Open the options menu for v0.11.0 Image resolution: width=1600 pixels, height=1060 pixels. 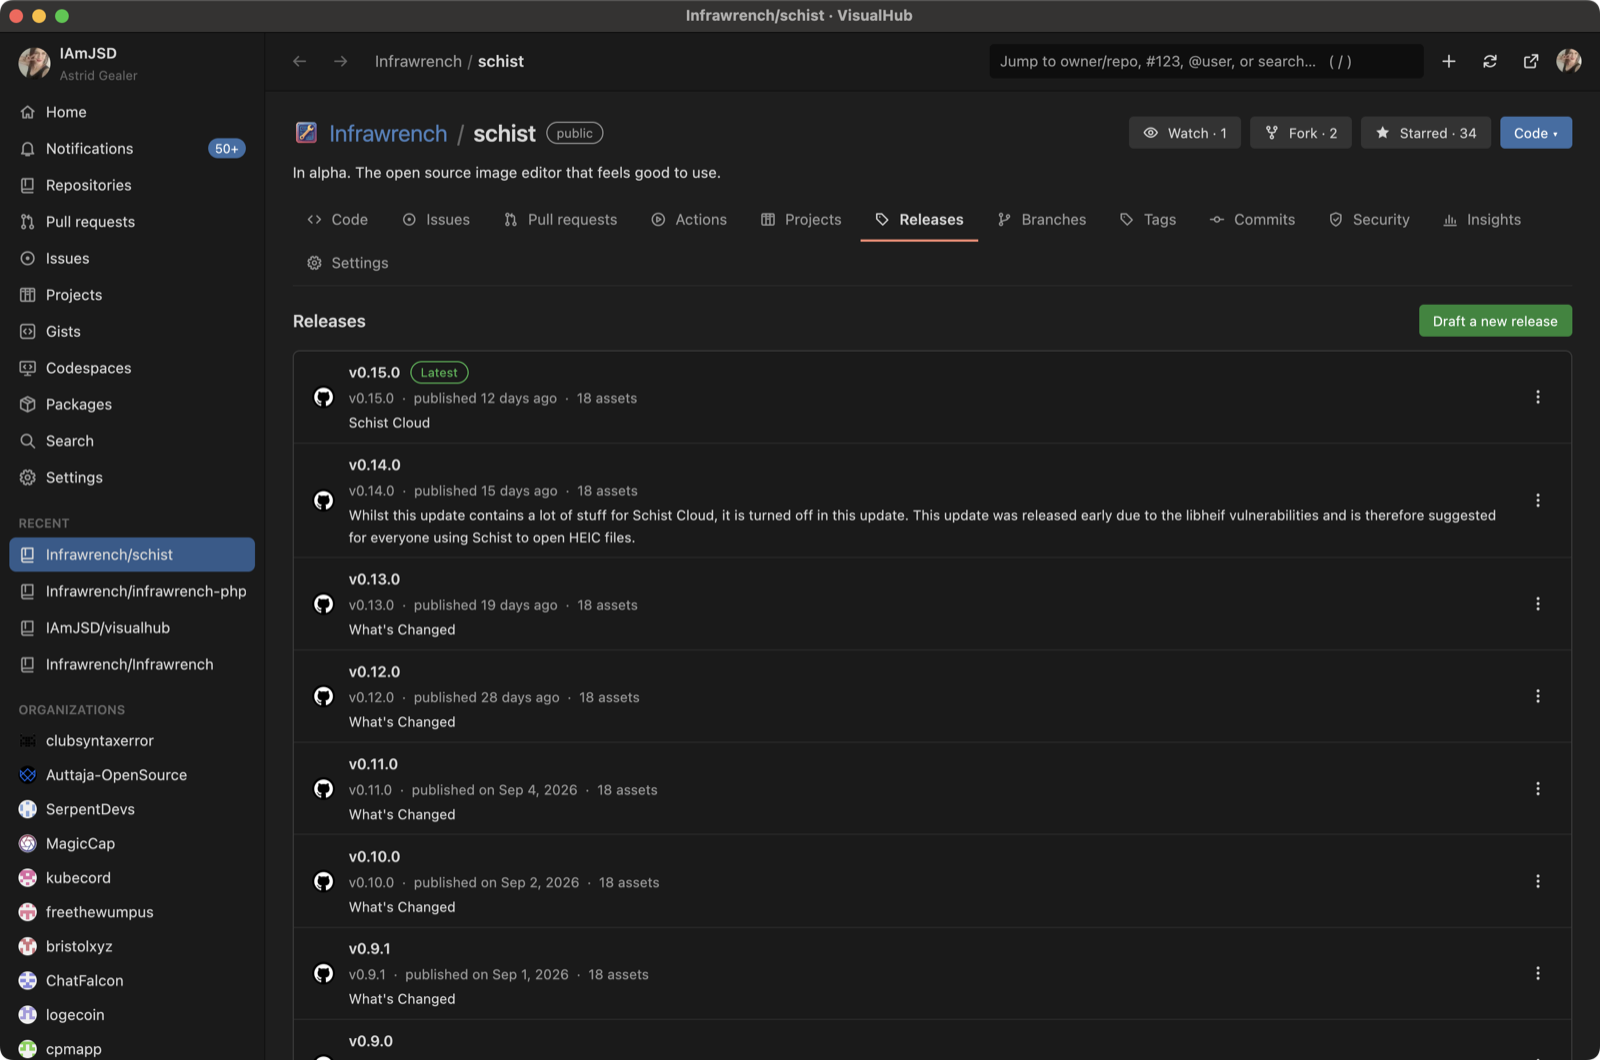click(x=1538, y=789)
